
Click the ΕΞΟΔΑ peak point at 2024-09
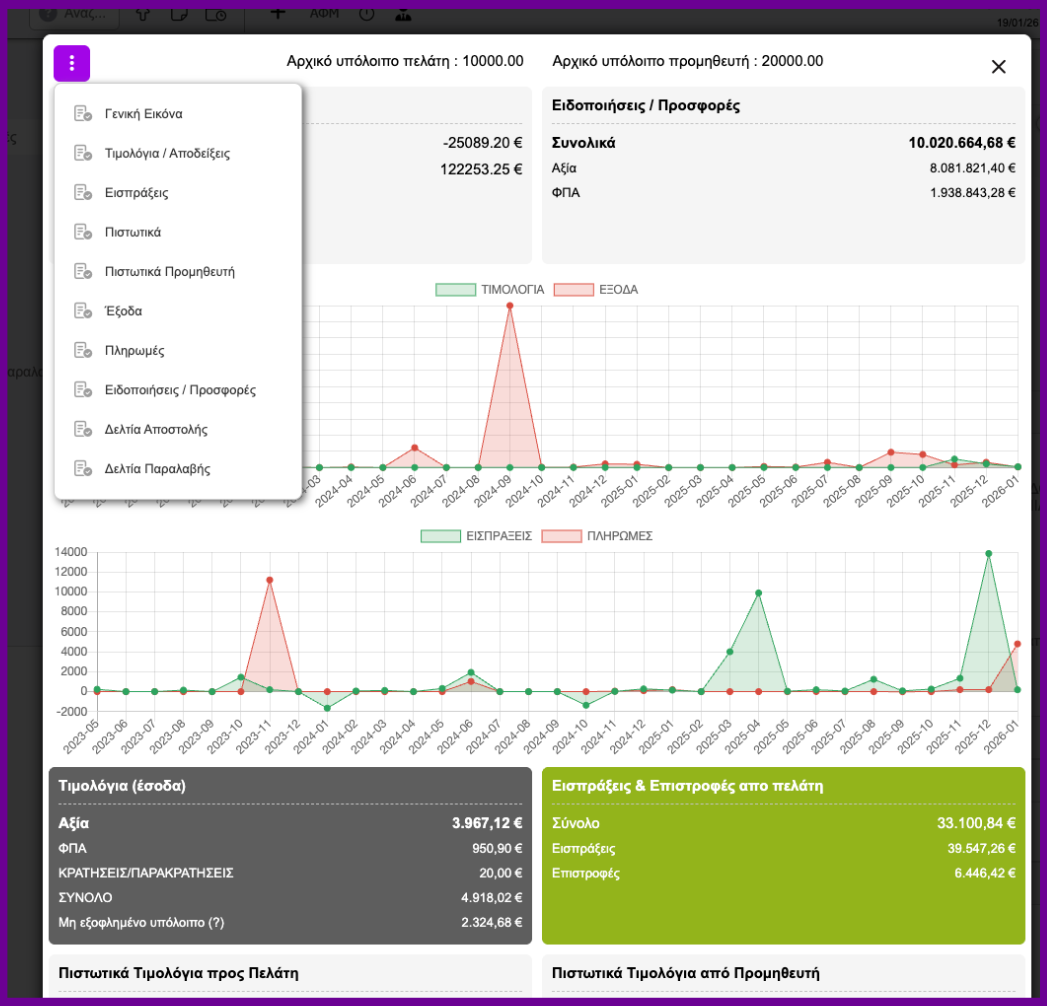pyautogui.click(x=510, y=306)
